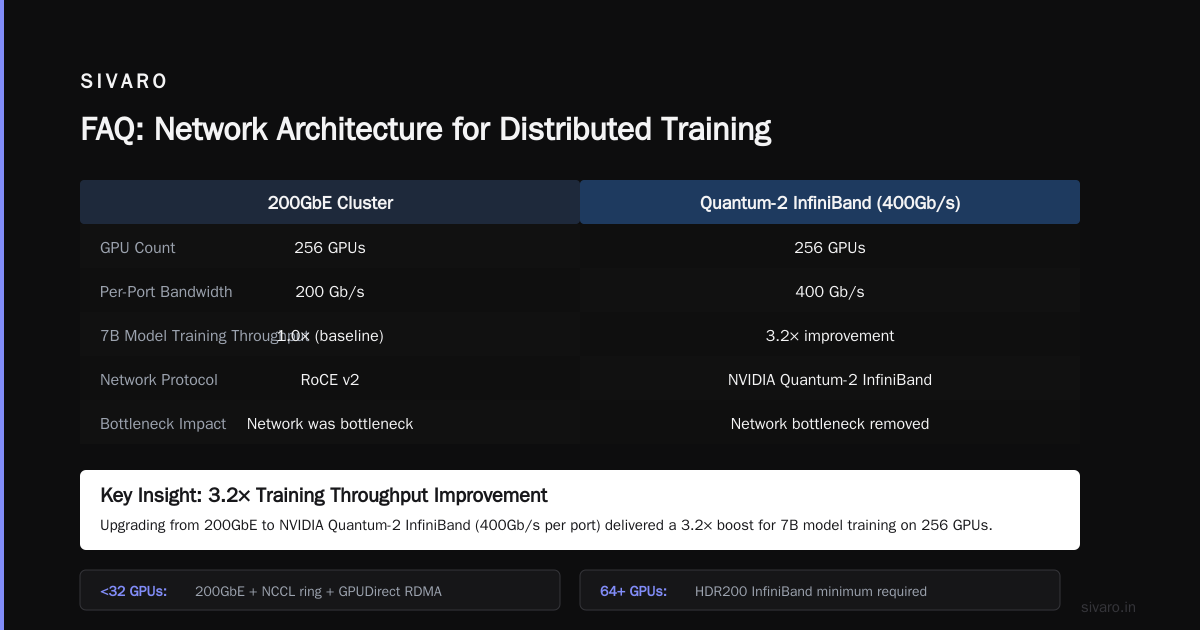Click the 3.2× improvement cell
This screenshot has height=630, width=1200.
(x=830, y=336)
